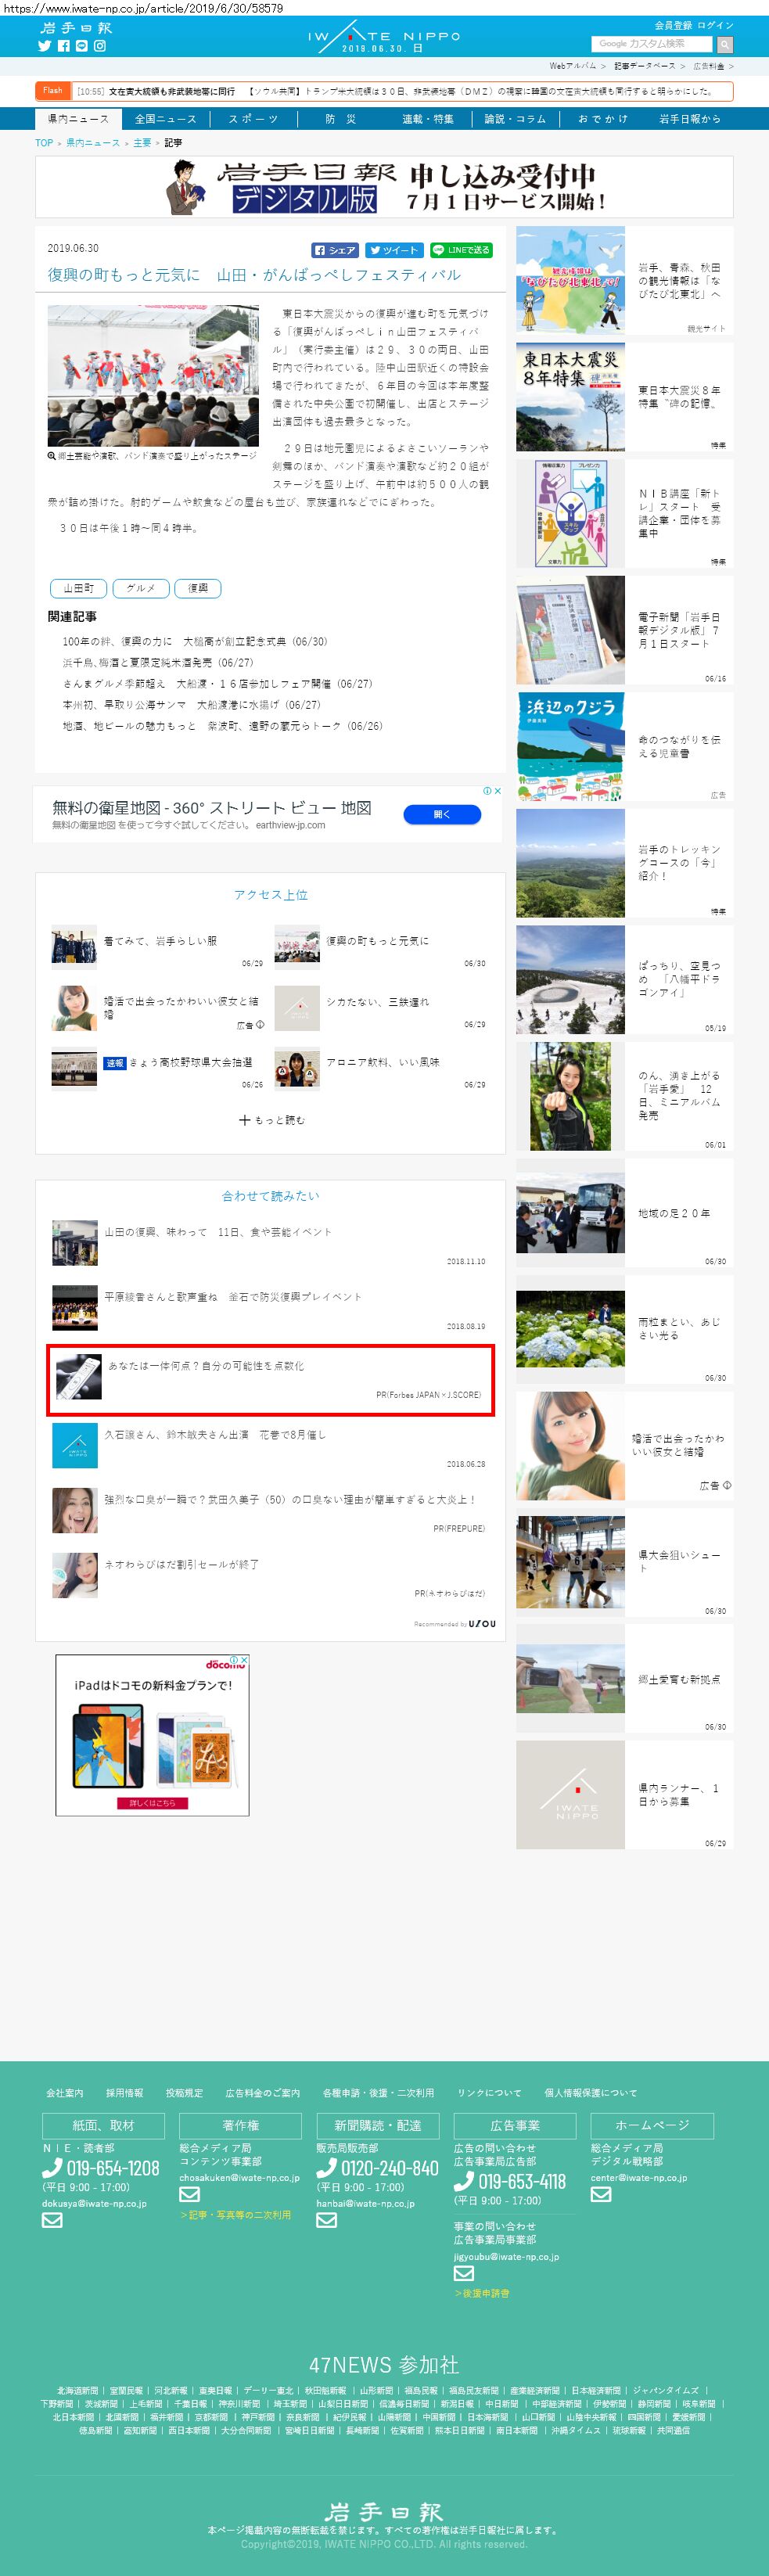Expand list with もっと読む plus button
Screen dimensions: 769x2576
(271, 1120)
